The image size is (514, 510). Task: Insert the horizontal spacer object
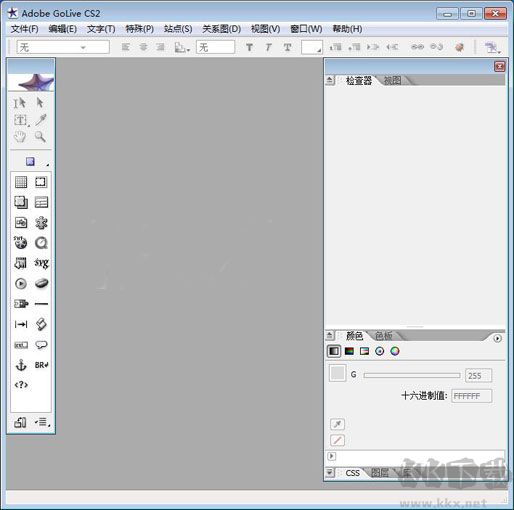[x=21, y=324]
